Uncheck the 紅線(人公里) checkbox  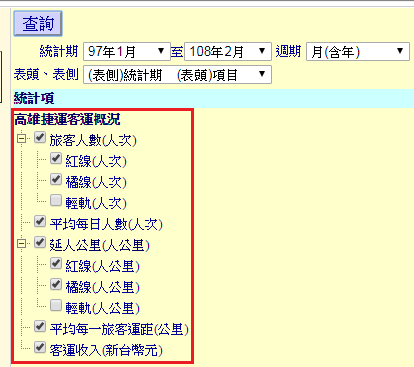pyautogui.click(x=56, y=263)
